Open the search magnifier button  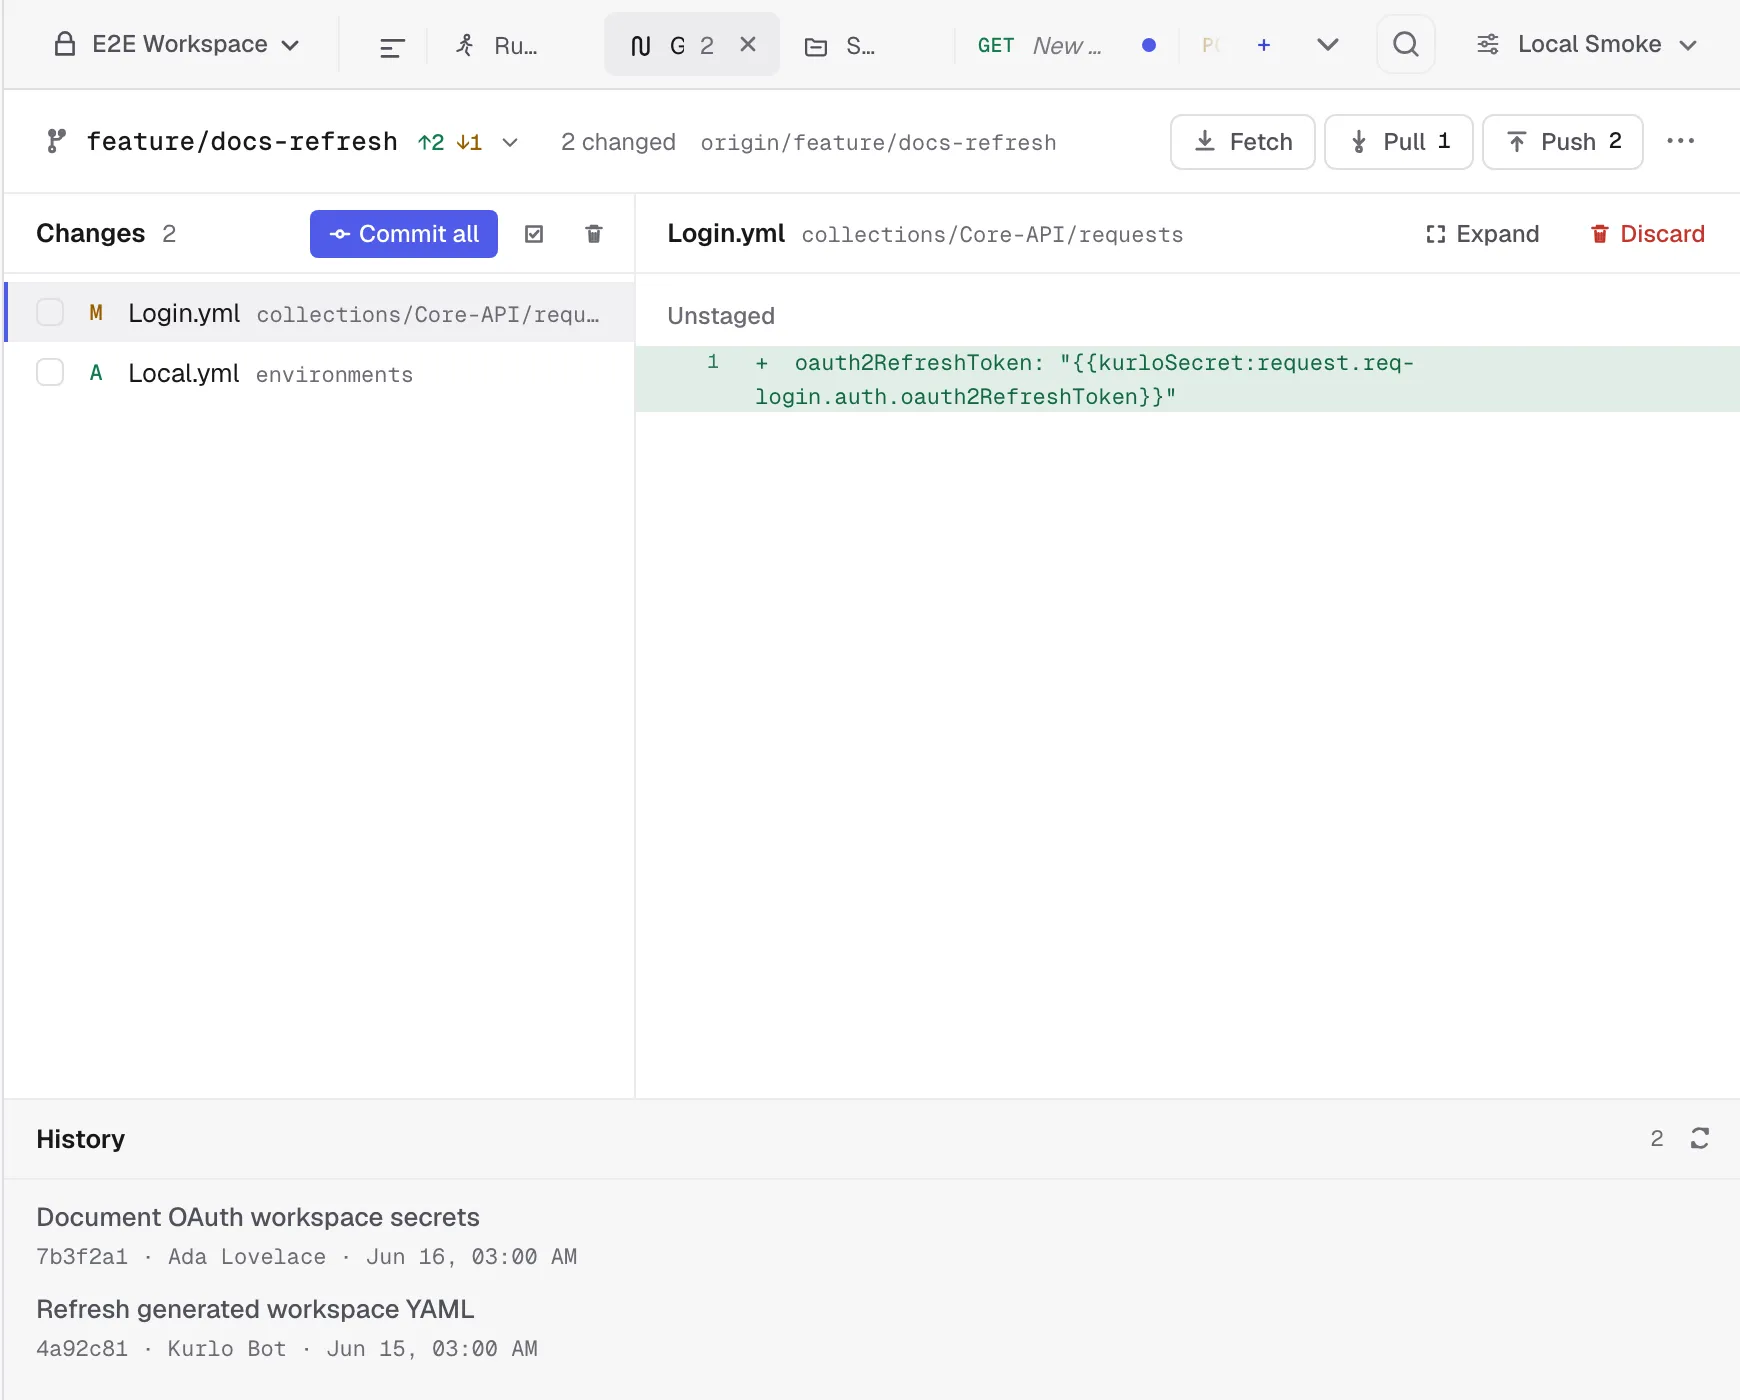[x=1406, y=45]
